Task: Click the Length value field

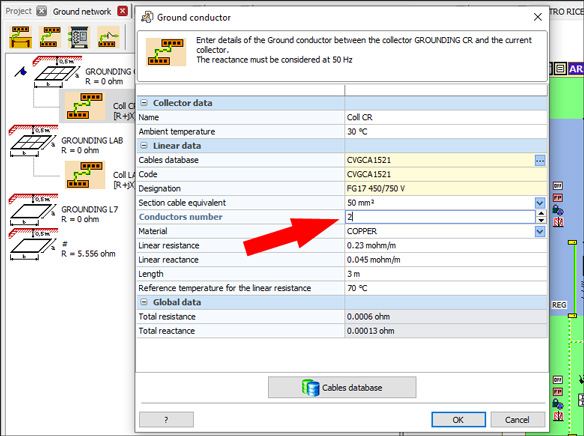Action: click(x=446, y=274)
